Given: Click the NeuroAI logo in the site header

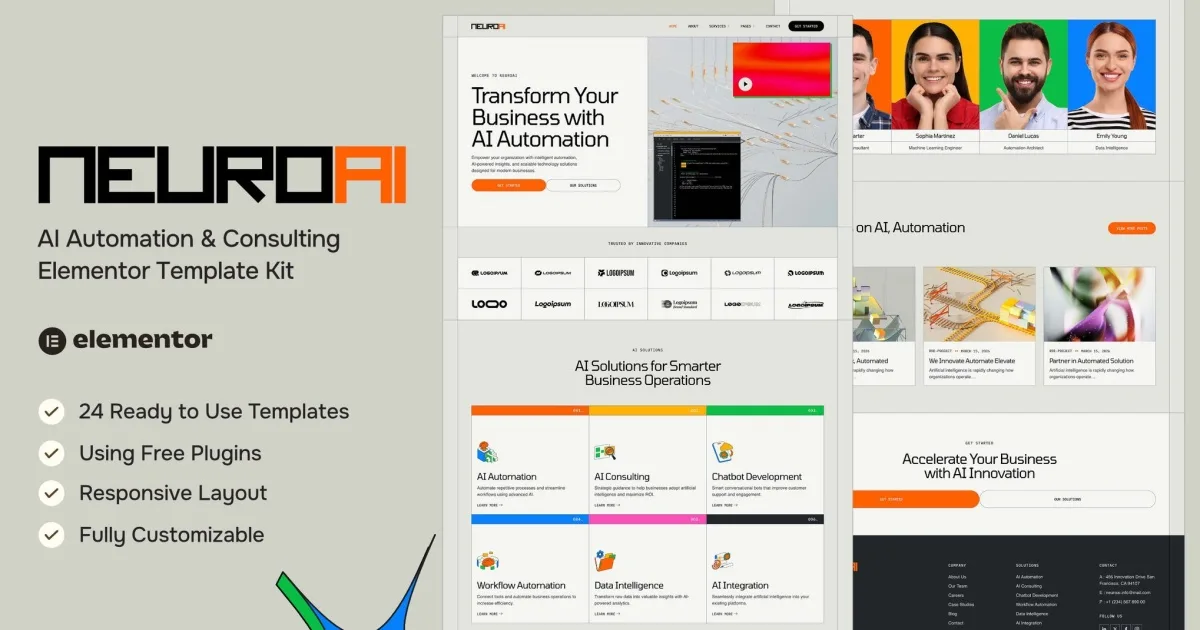Looking at the screenshot, I should coord(488,26).
